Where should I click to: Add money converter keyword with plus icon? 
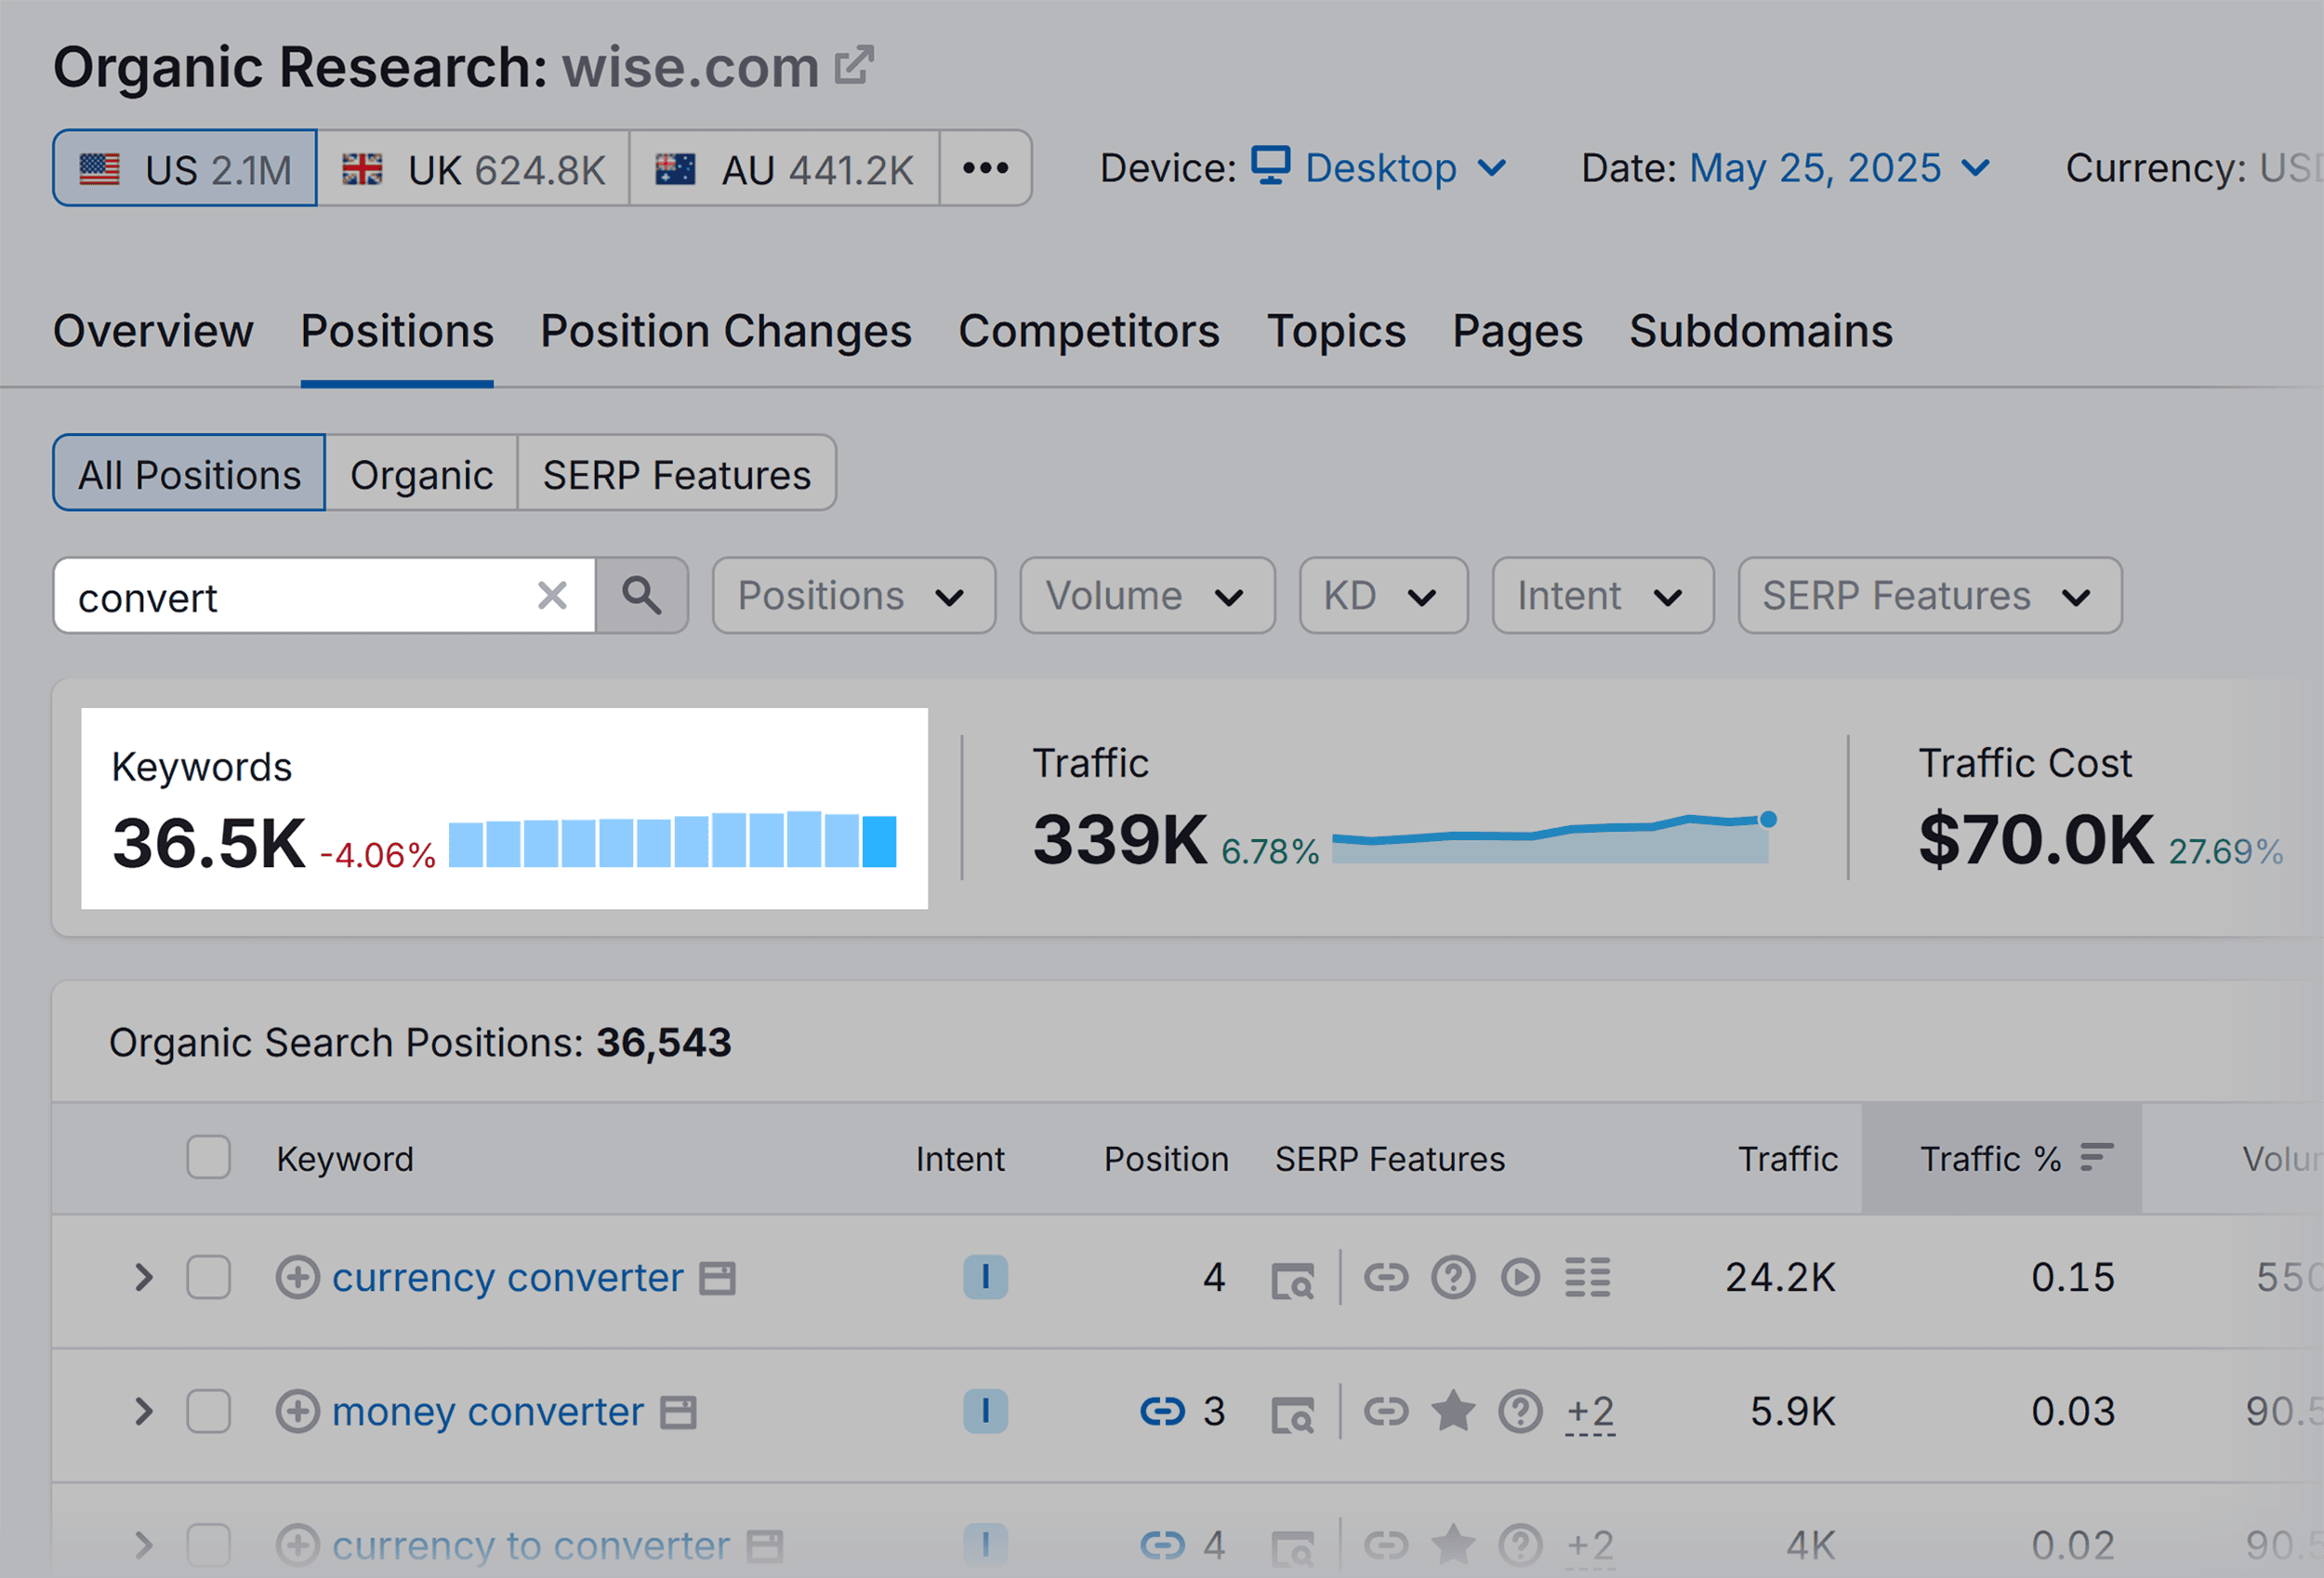point(297,1412)
